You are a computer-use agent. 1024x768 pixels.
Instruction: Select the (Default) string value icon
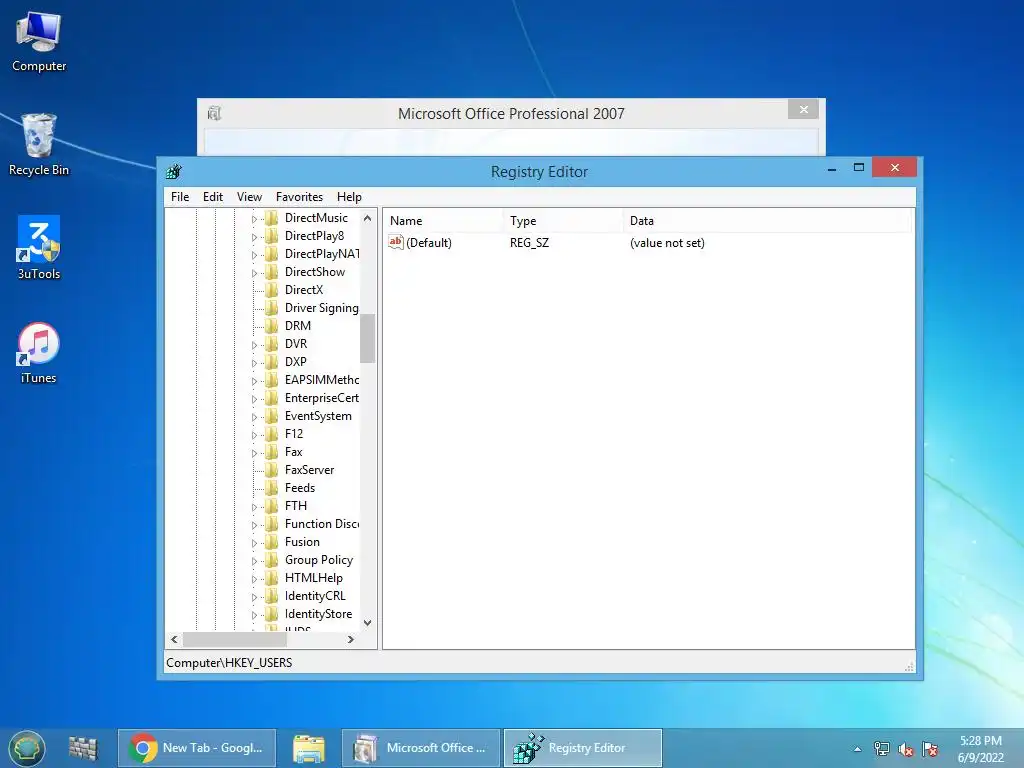coord(396,242)
